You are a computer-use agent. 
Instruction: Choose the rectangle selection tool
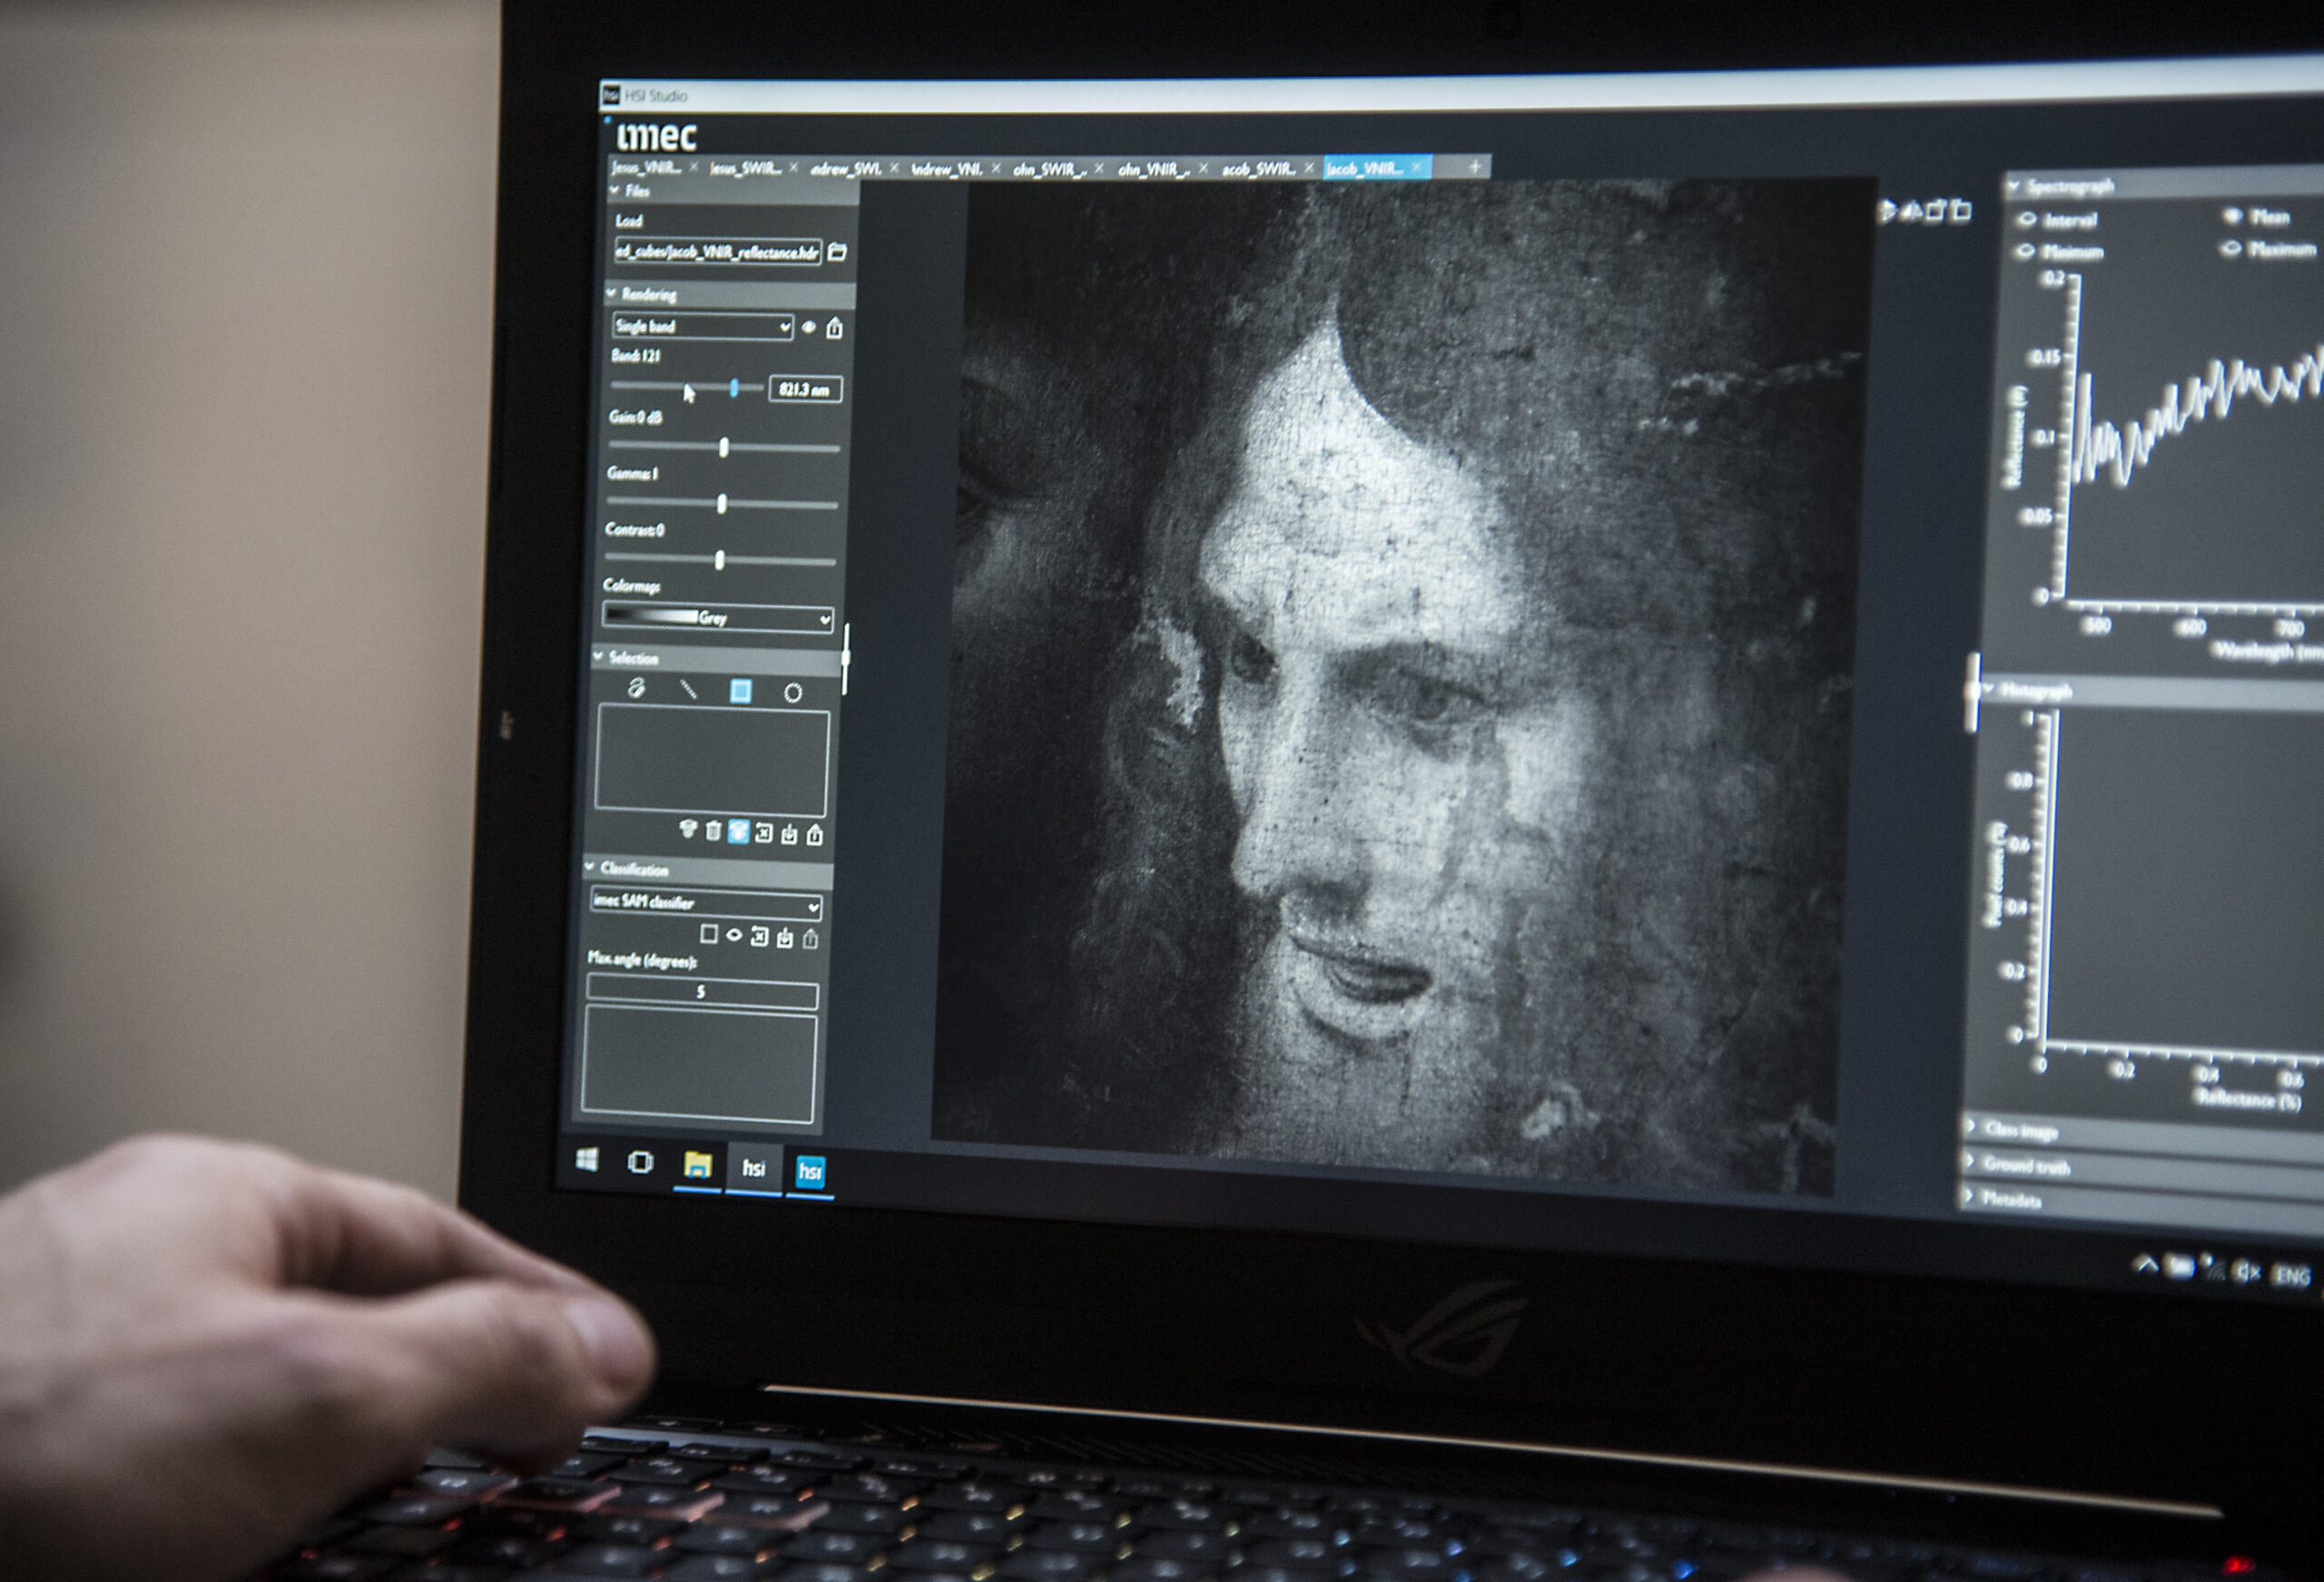pyautogui.click(x=740, y=691)
